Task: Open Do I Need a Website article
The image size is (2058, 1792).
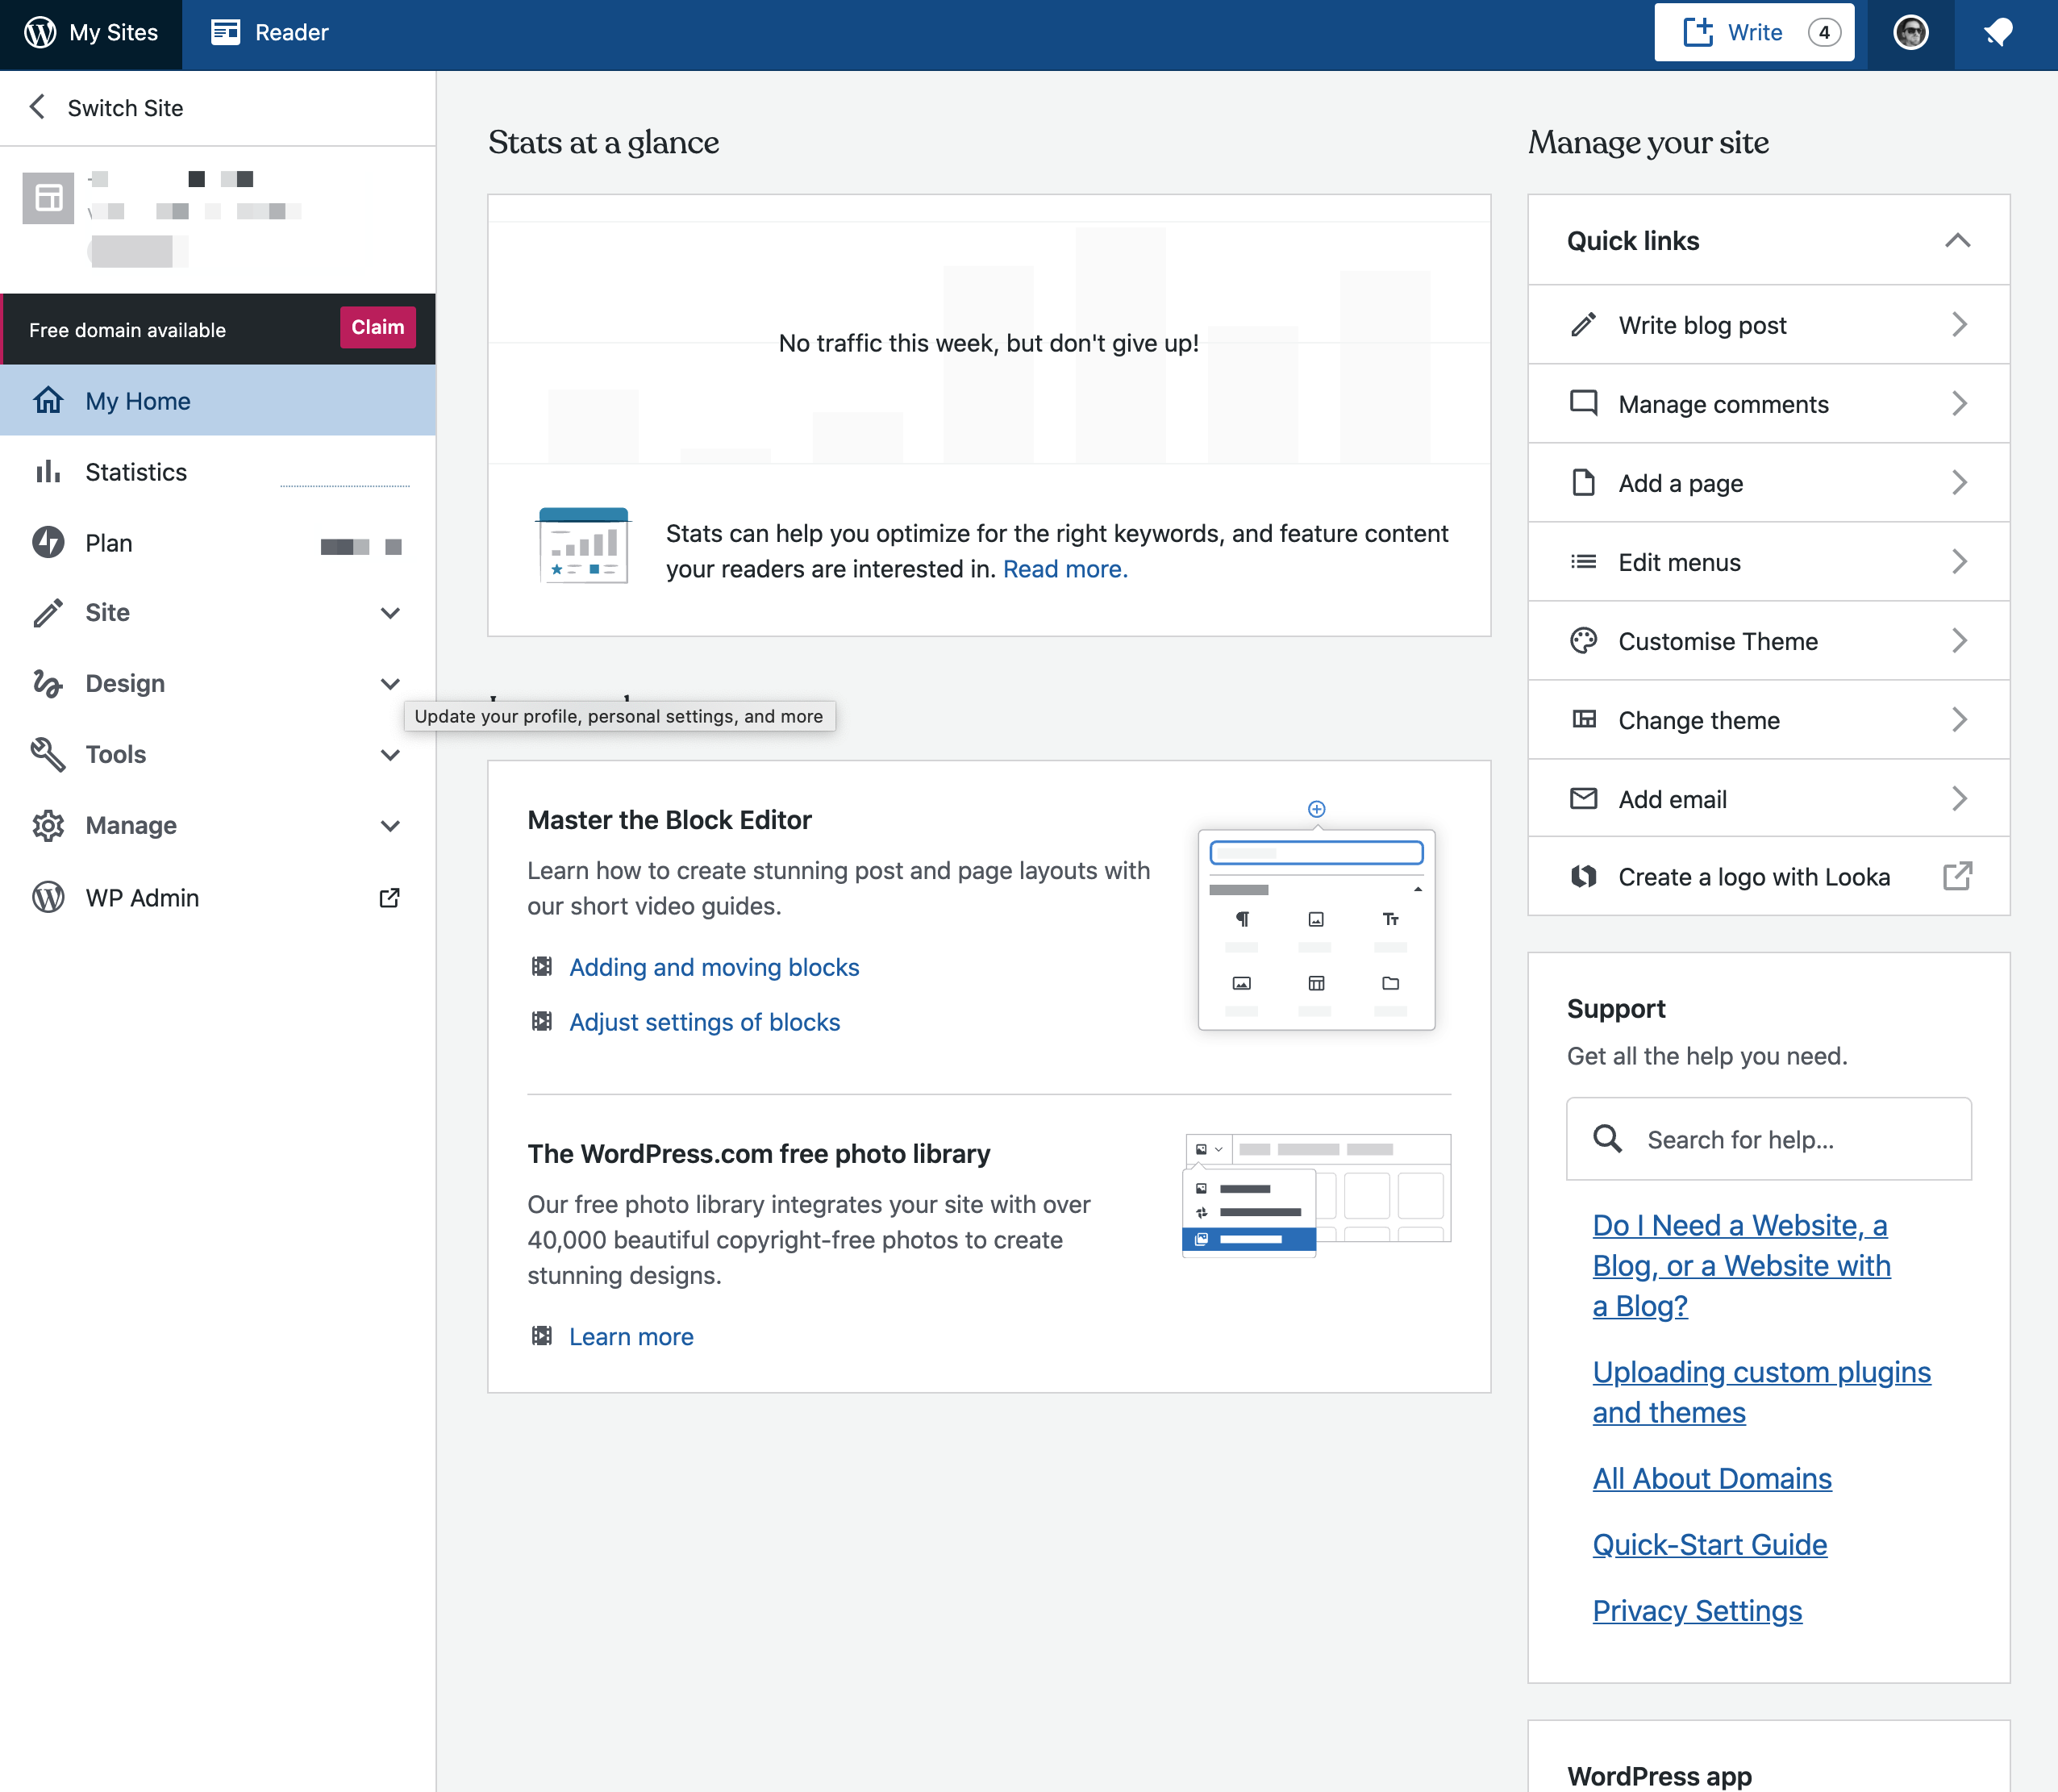Action: (x=1741, y=1265)
